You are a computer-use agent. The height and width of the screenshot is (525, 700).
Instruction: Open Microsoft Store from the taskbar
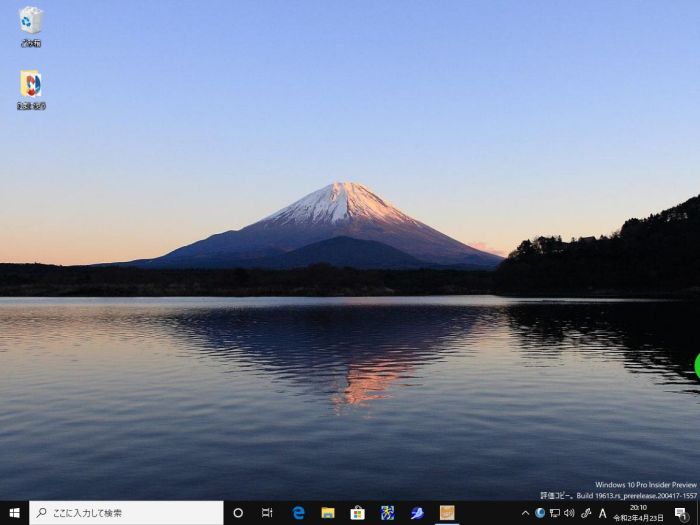coord(357,513)
